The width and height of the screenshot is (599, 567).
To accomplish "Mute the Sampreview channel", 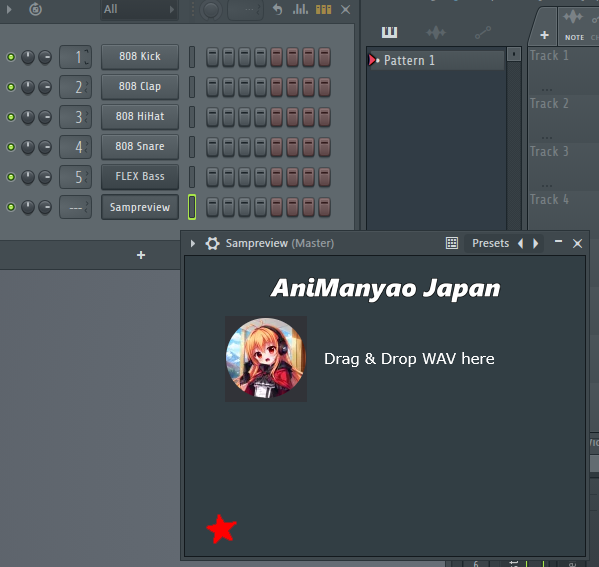I will pyautogui.click(x=11, y=207).
